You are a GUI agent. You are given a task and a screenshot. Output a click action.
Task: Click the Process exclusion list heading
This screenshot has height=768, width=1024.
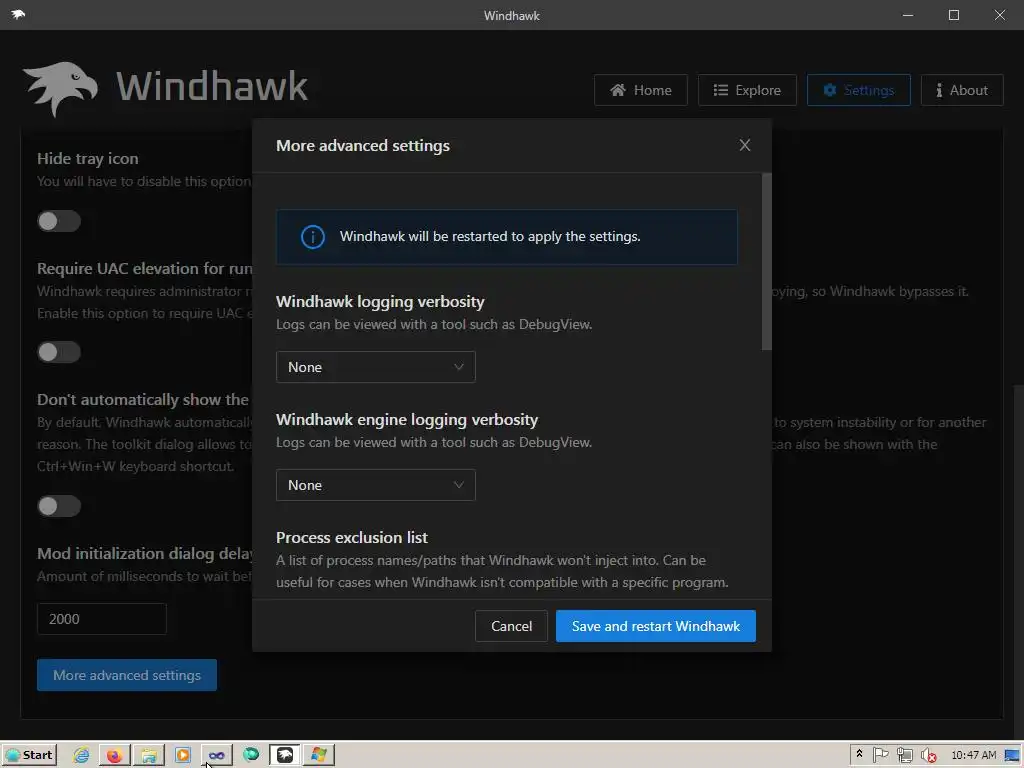[x=352, y=537]
